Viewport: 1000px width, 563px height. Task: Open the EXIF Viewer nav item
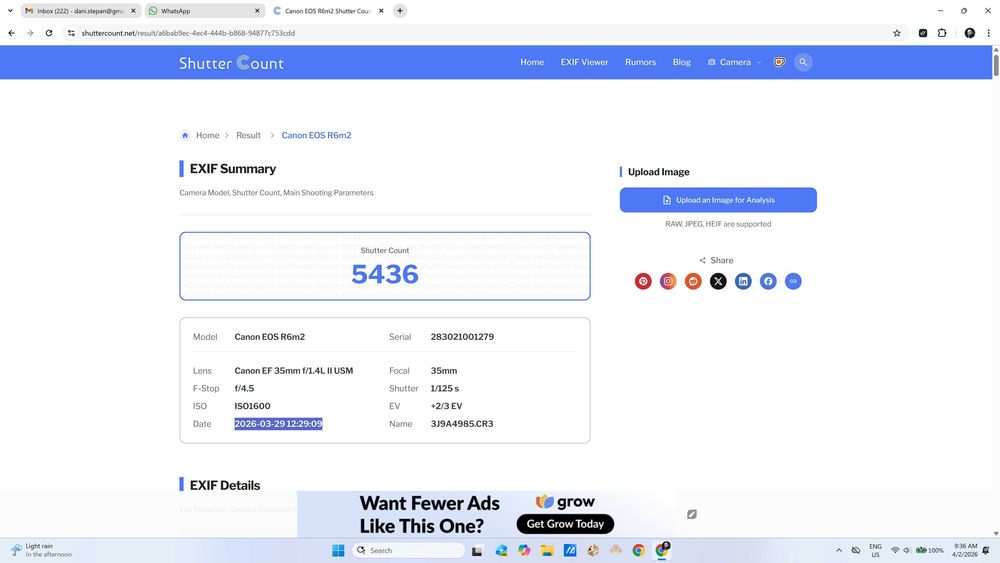(x=584, y=62)
